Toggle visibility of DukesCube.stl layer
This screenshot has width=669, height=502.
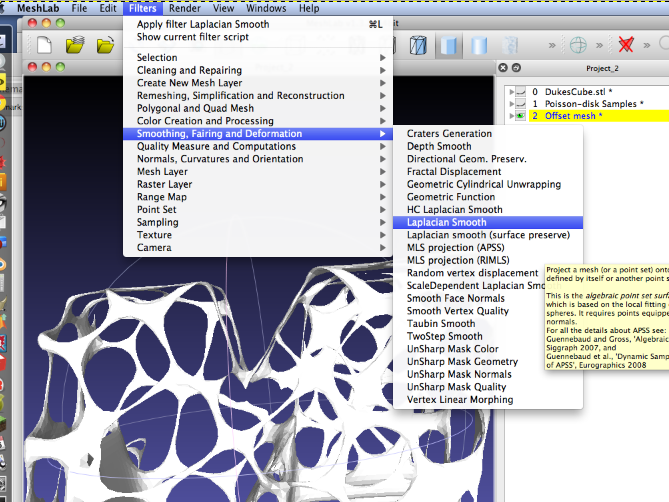tap(521, 92)
